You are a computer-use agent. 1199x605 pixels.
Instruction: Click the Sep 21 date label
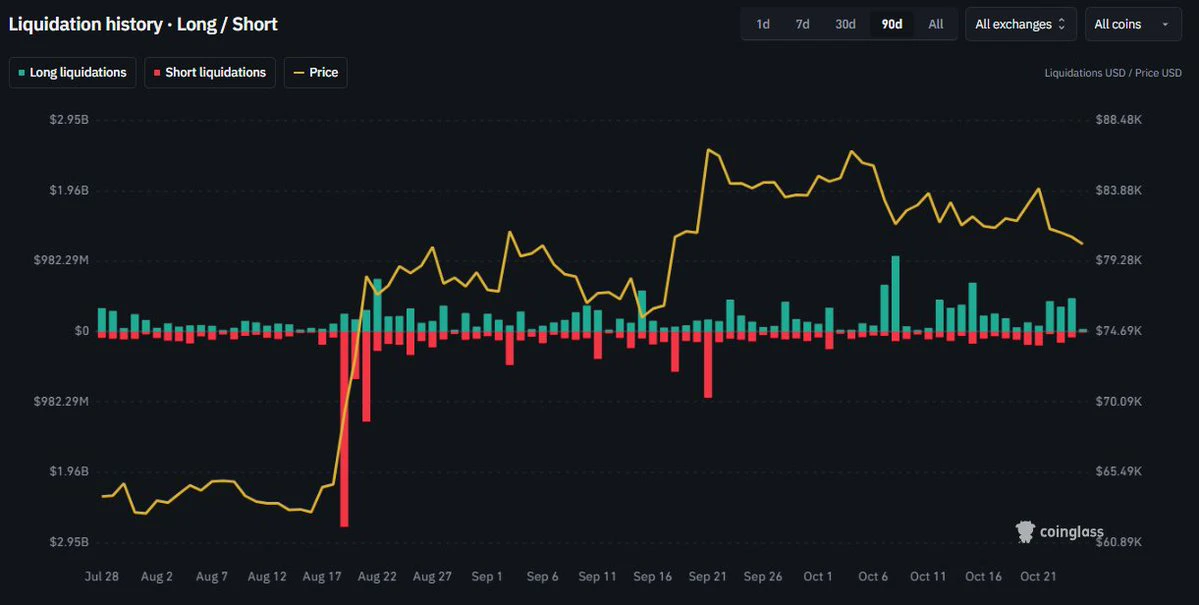coord(707,577)
